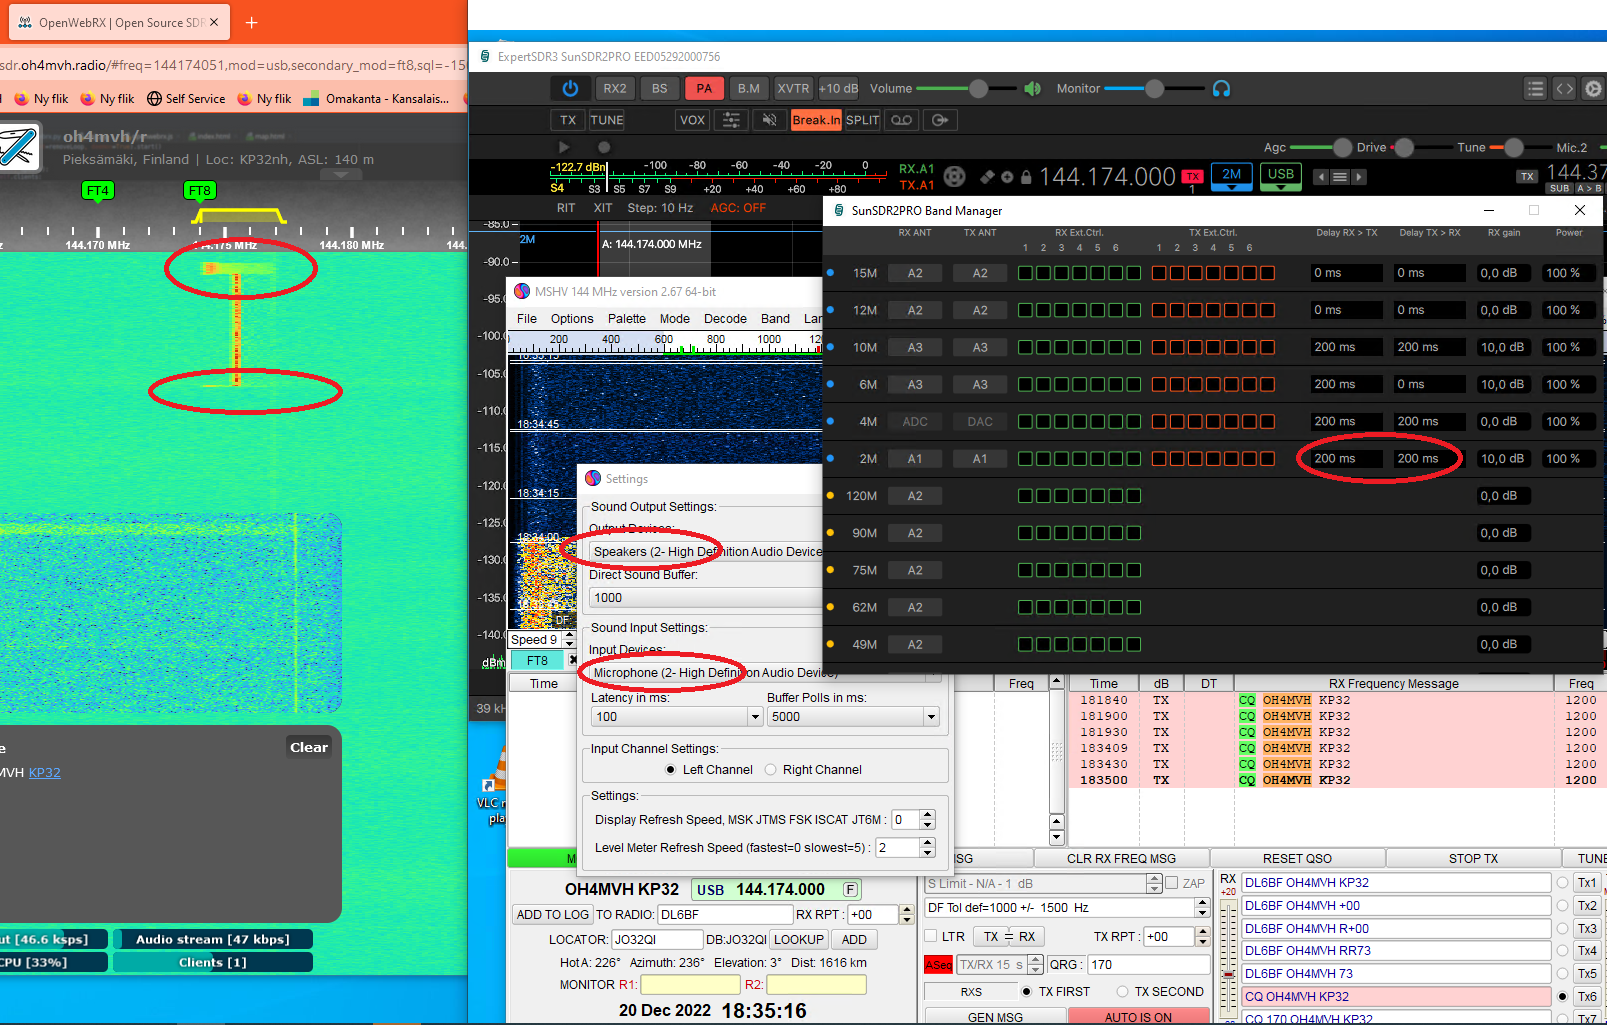Viewport: 1607px width, 1025px height.
Task: Click the RESET QSO button
Action: click(x=1297, y=858)
